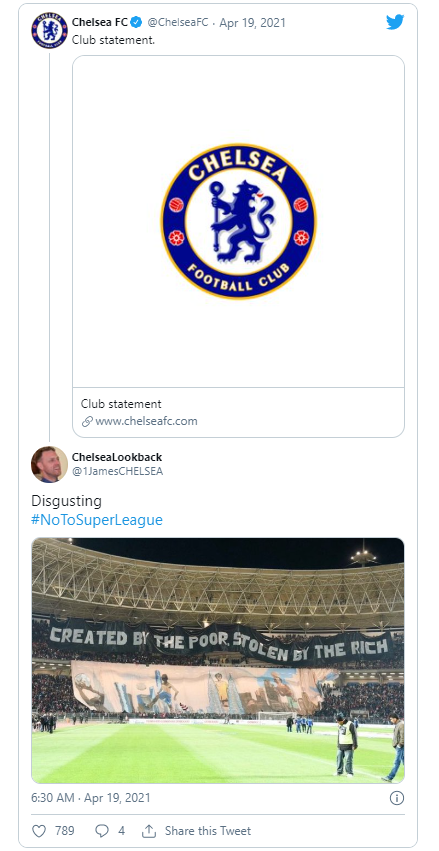
Task: Open replies via speech bubble icon
Action: [102, 830]
